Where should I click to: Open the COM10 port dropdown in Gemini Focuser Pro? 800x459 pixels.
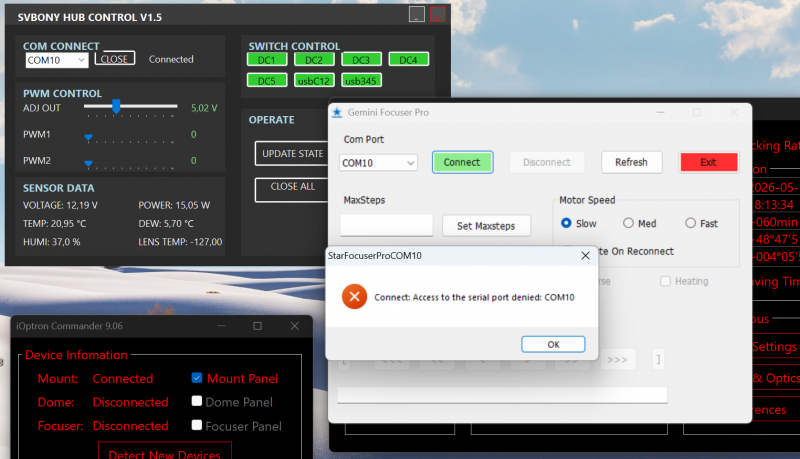pos(378,163)
